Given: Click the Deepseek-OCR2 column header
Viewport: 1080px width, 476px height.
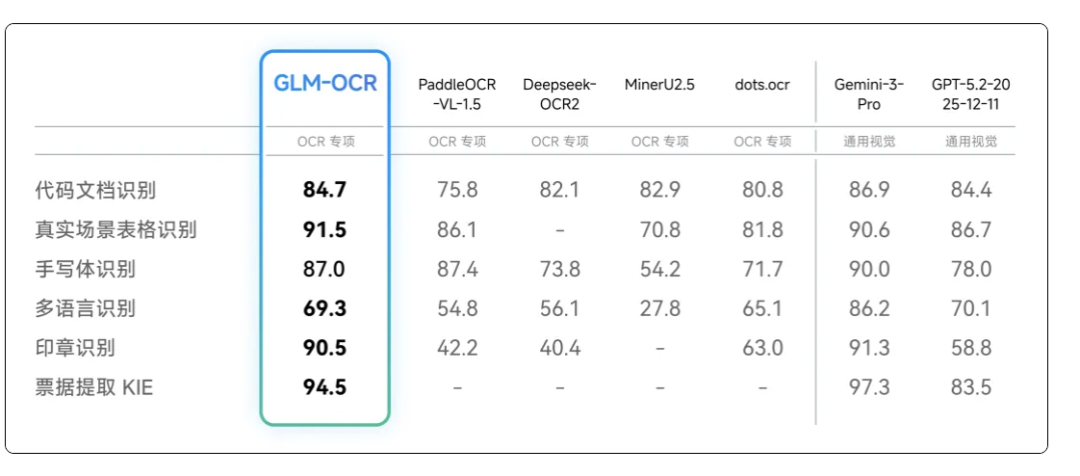Looking at the screenshot, I should click(559, 94).
